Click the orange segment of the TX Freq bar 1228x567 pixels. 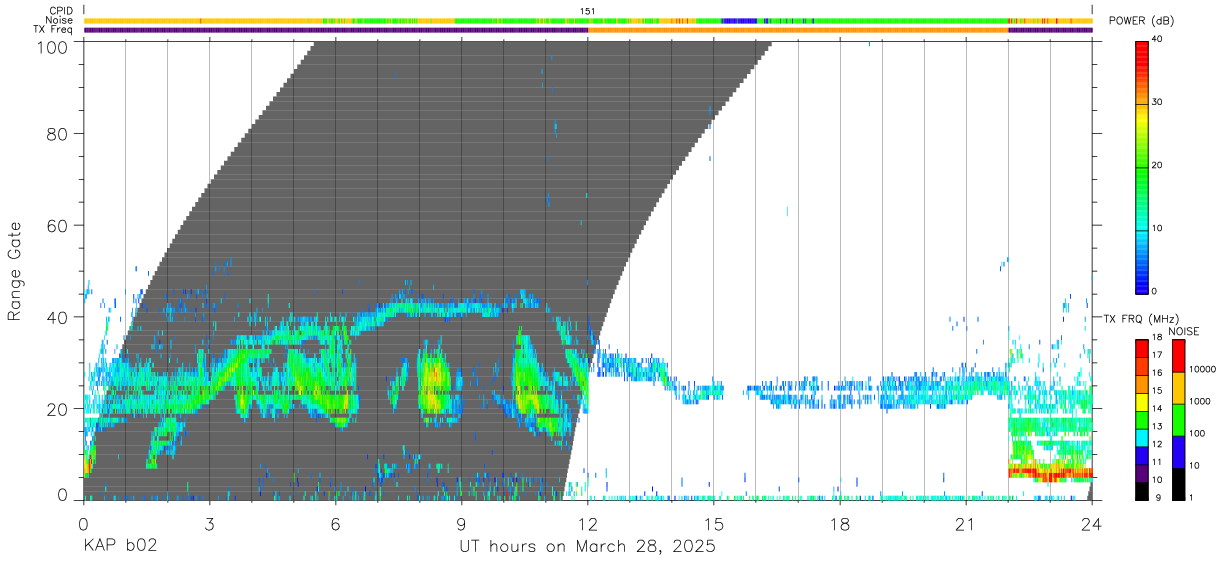tap(798, 30)
